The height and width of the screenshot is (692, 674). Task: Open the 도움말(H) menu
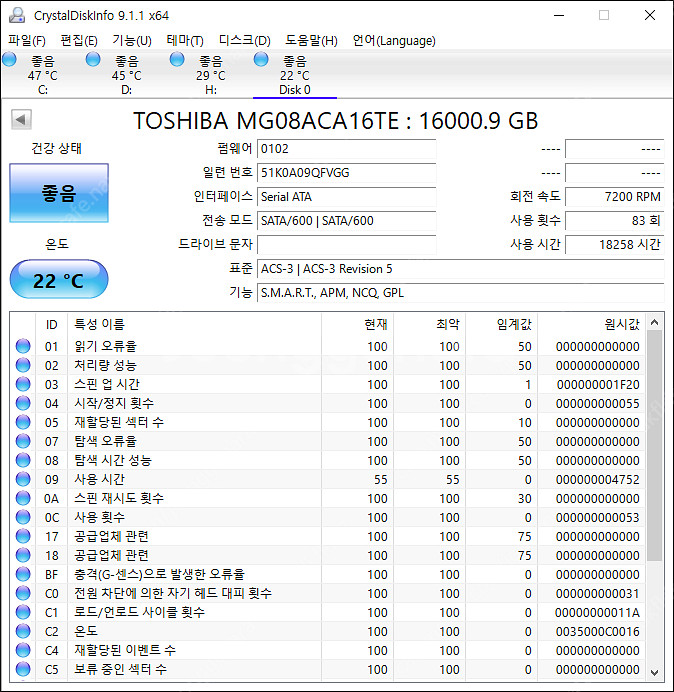click(x=311, y=41)
